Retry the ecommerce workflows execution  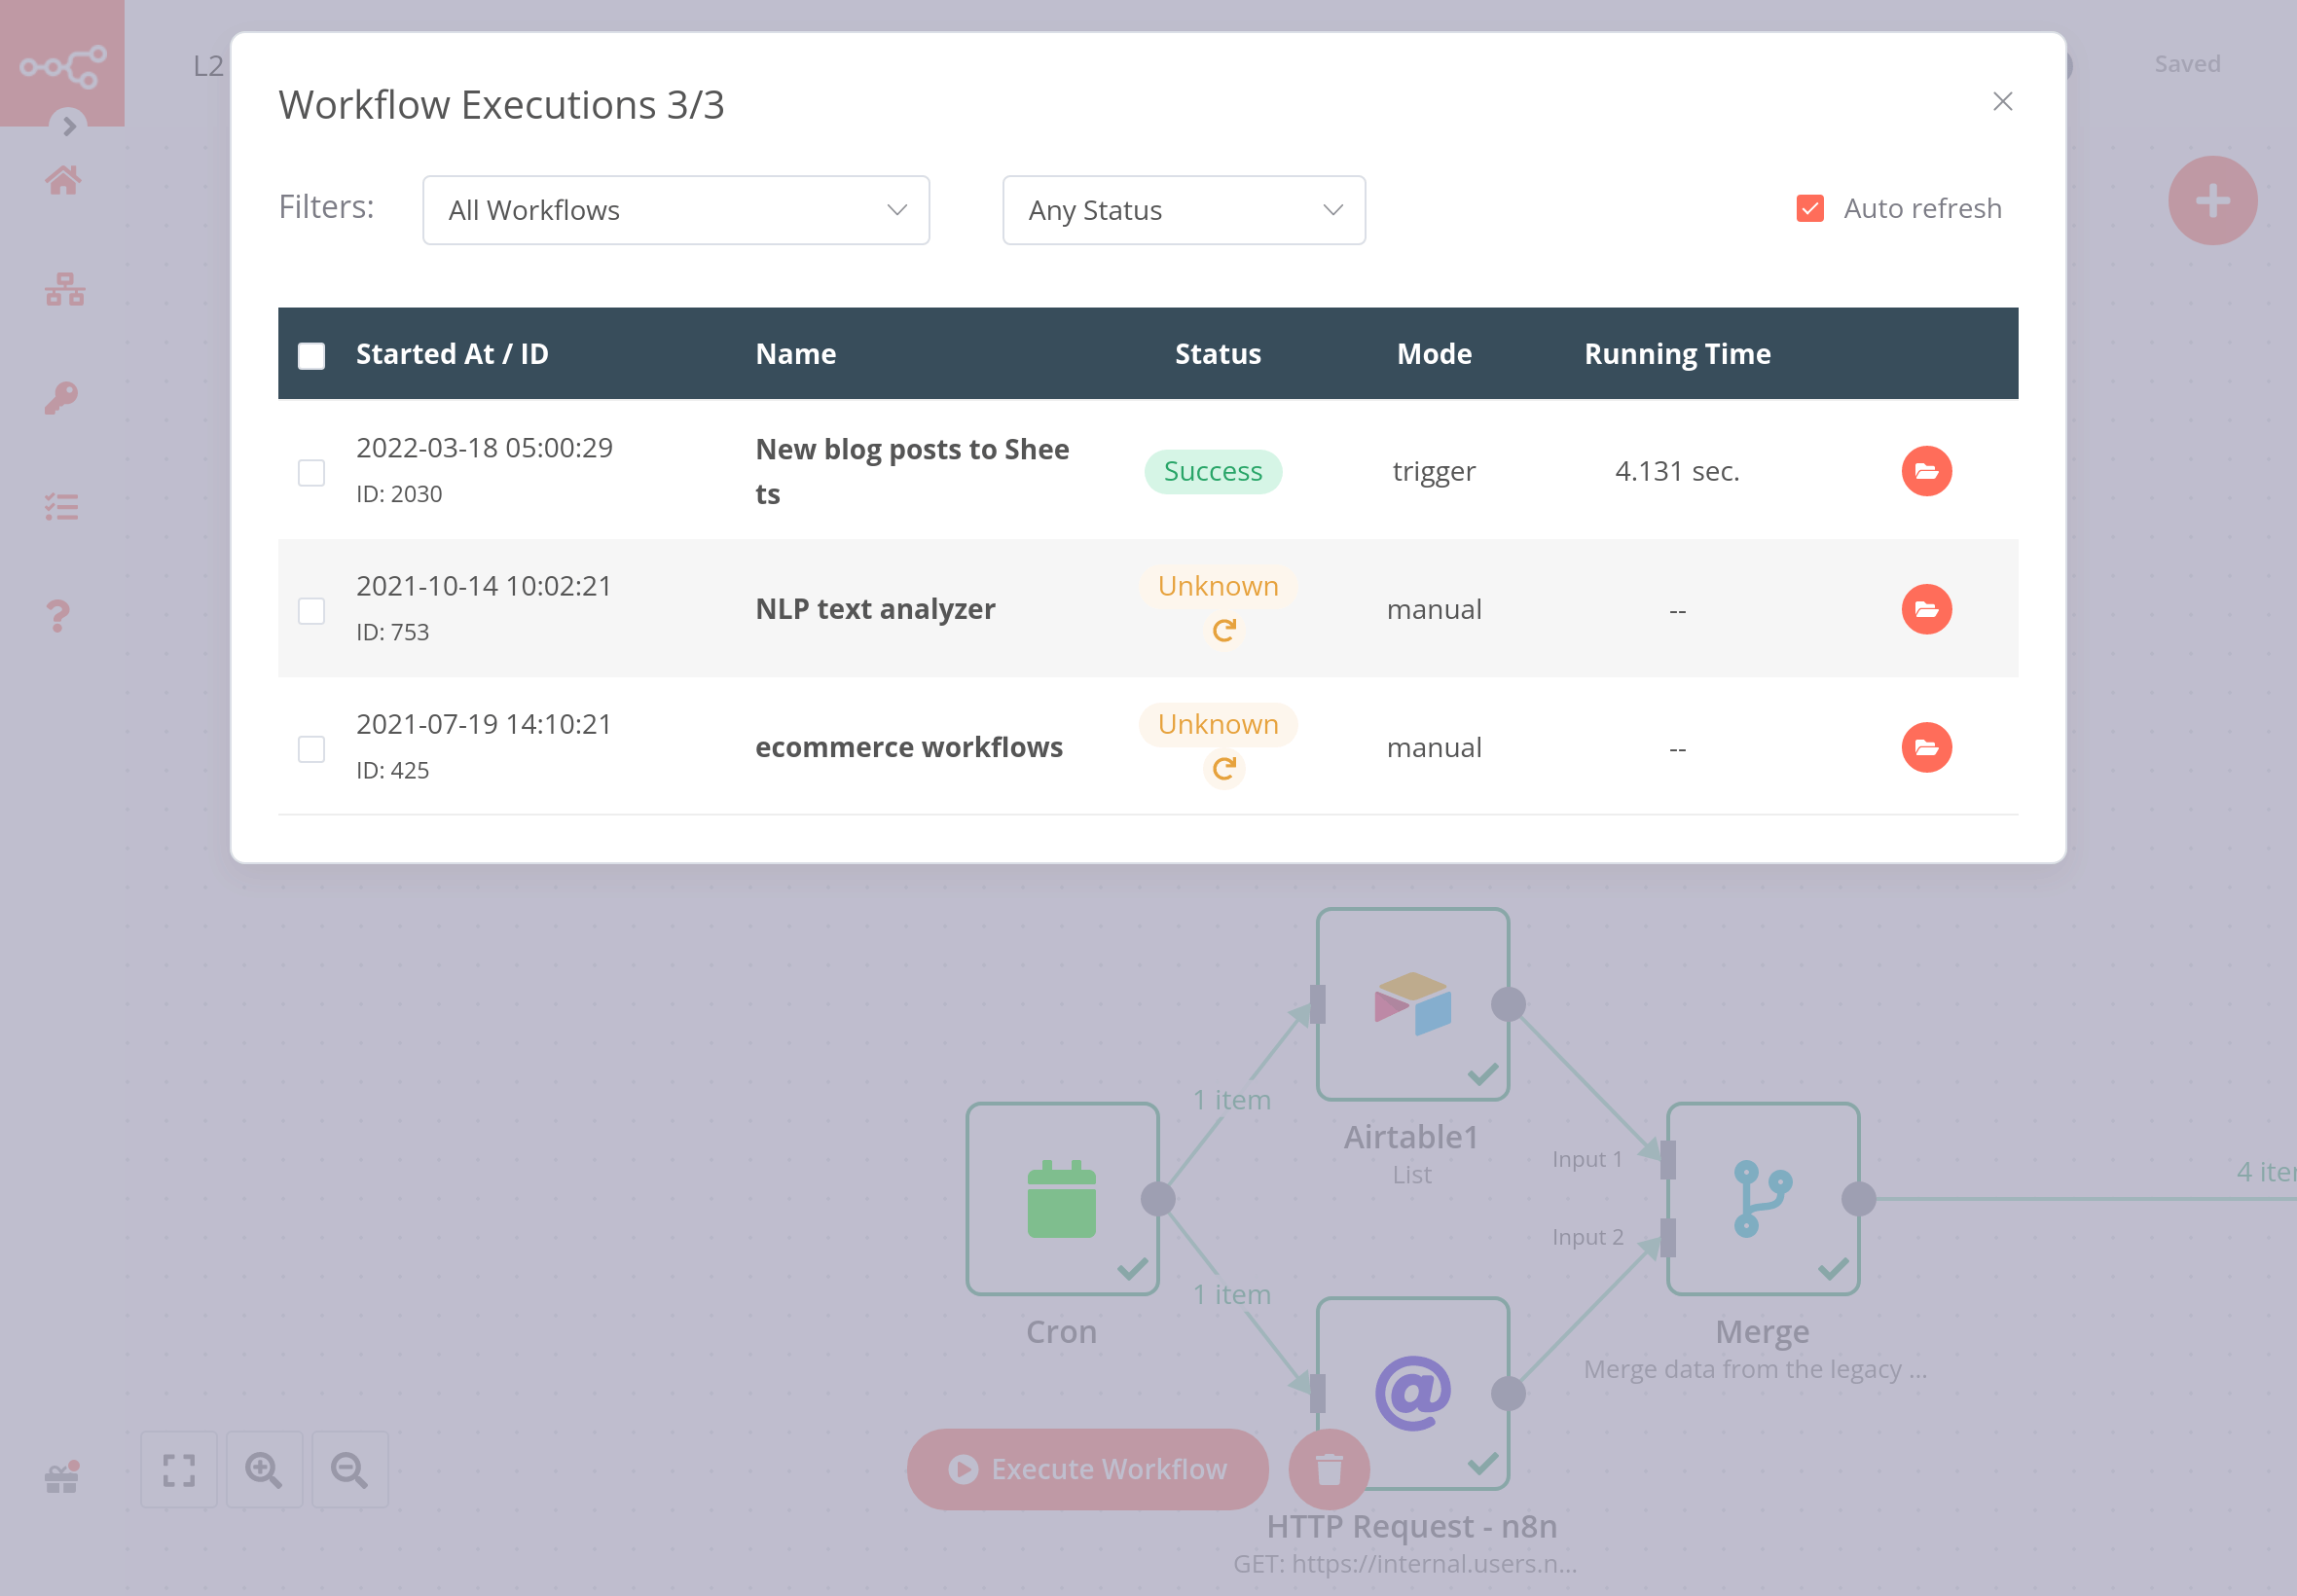(x=1223, y=768)
